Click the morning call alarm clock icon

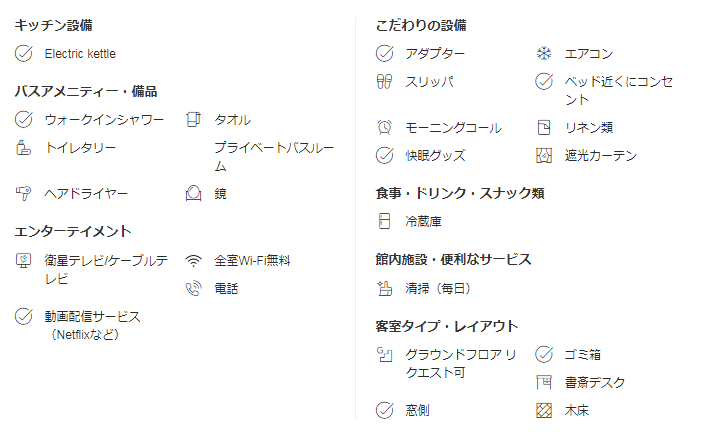point(384,128)
